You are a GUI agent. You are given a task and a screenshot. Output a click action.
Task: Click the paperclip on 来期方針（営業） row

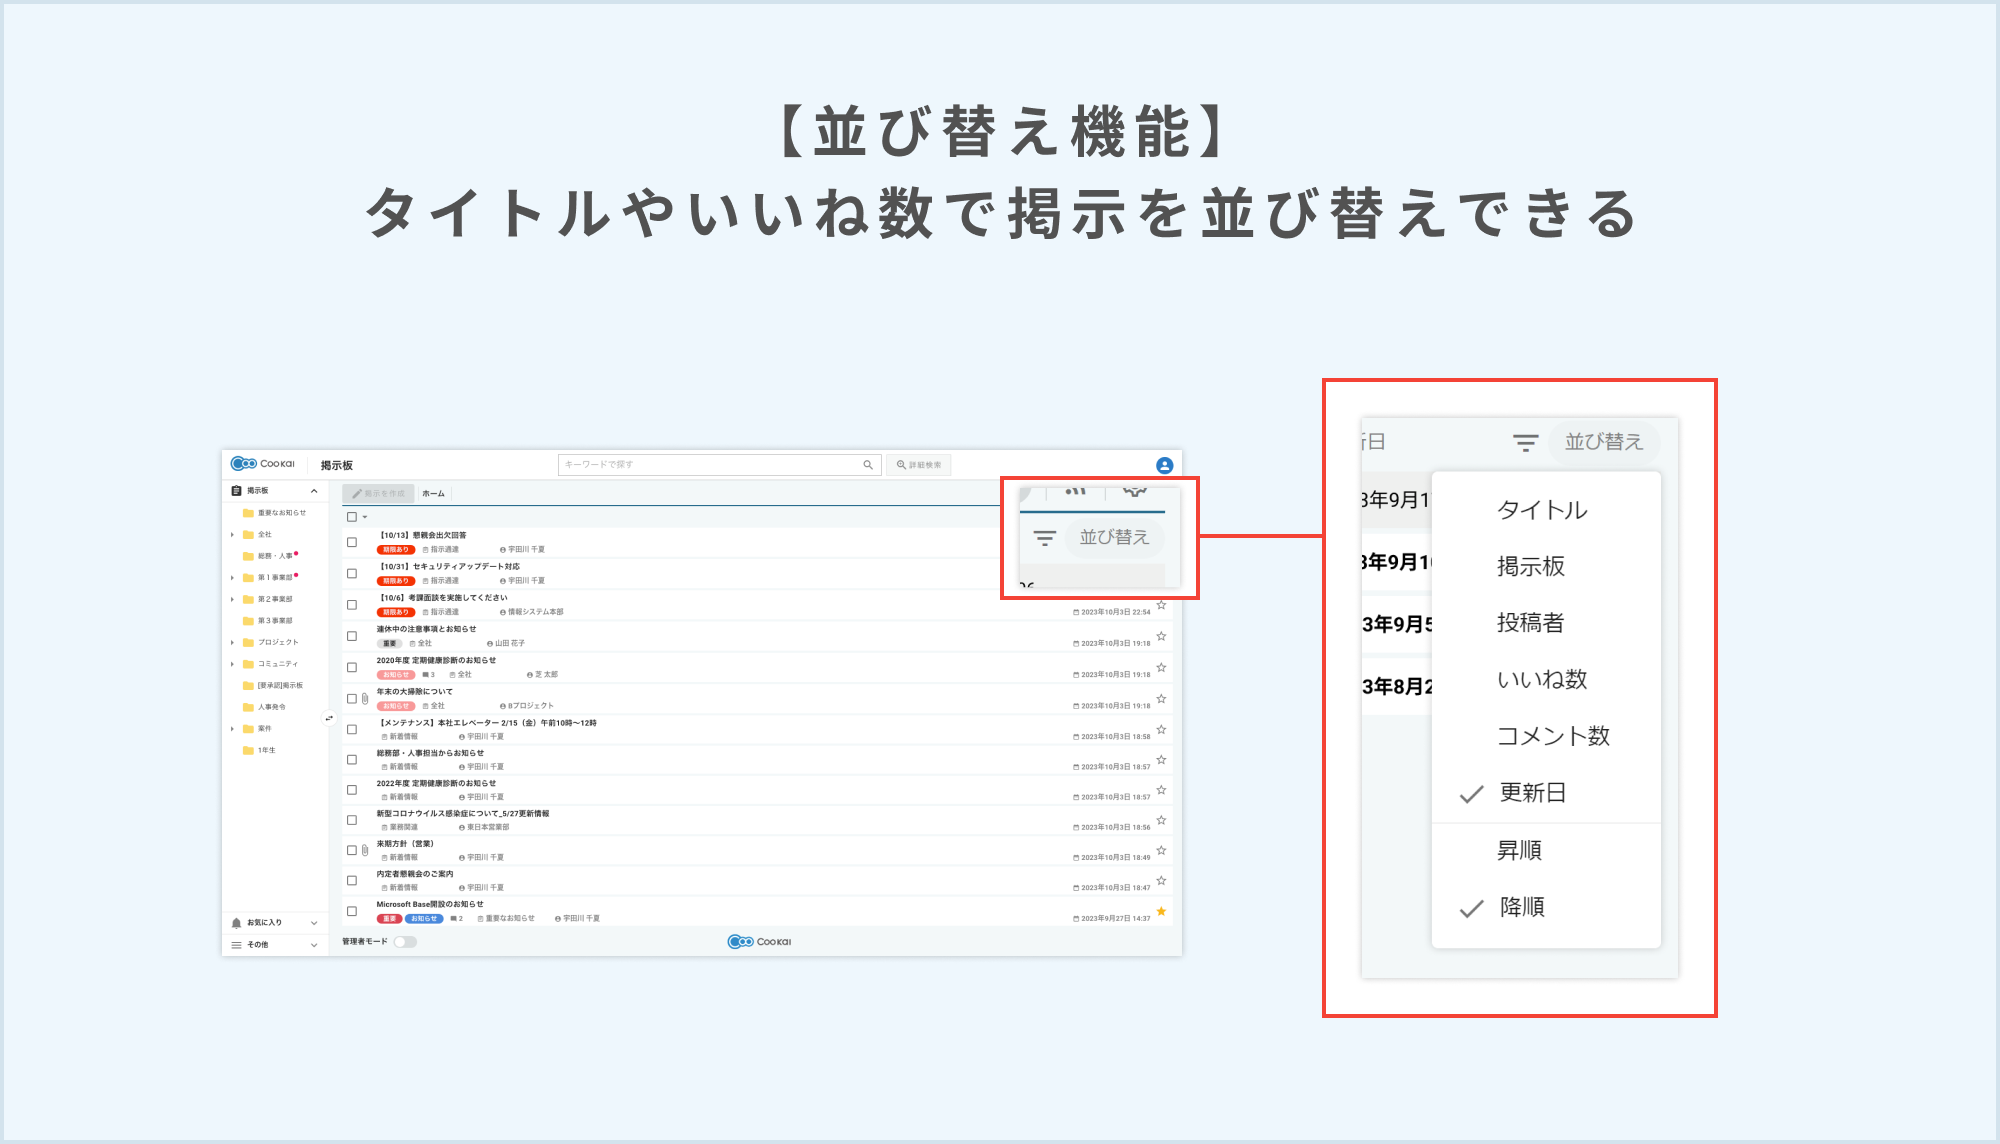(x=365, y=850)
